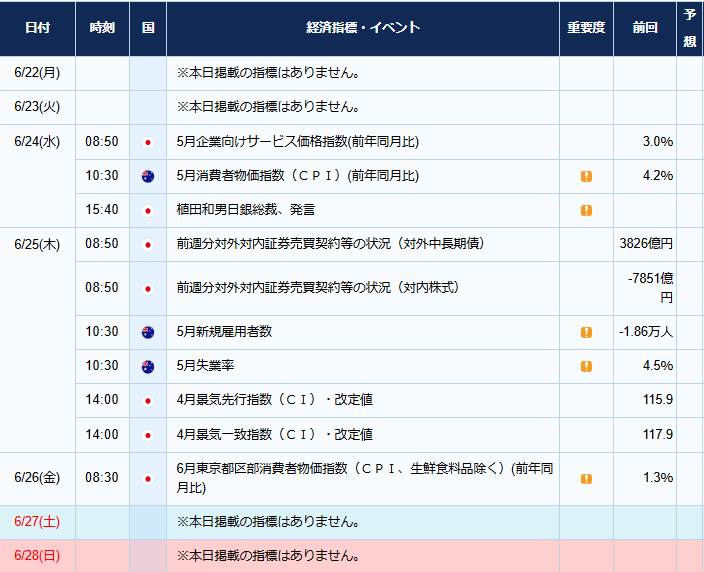The width and height of the screenshot is (704, 572).
Task: Click the Australia flag beside 5月消費者物価指数
Action: [148, 176]
